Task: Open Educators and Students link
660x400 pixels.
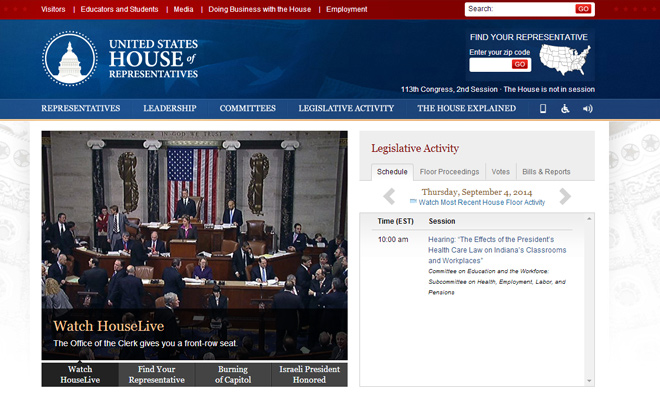Action: tap(120, 9)
